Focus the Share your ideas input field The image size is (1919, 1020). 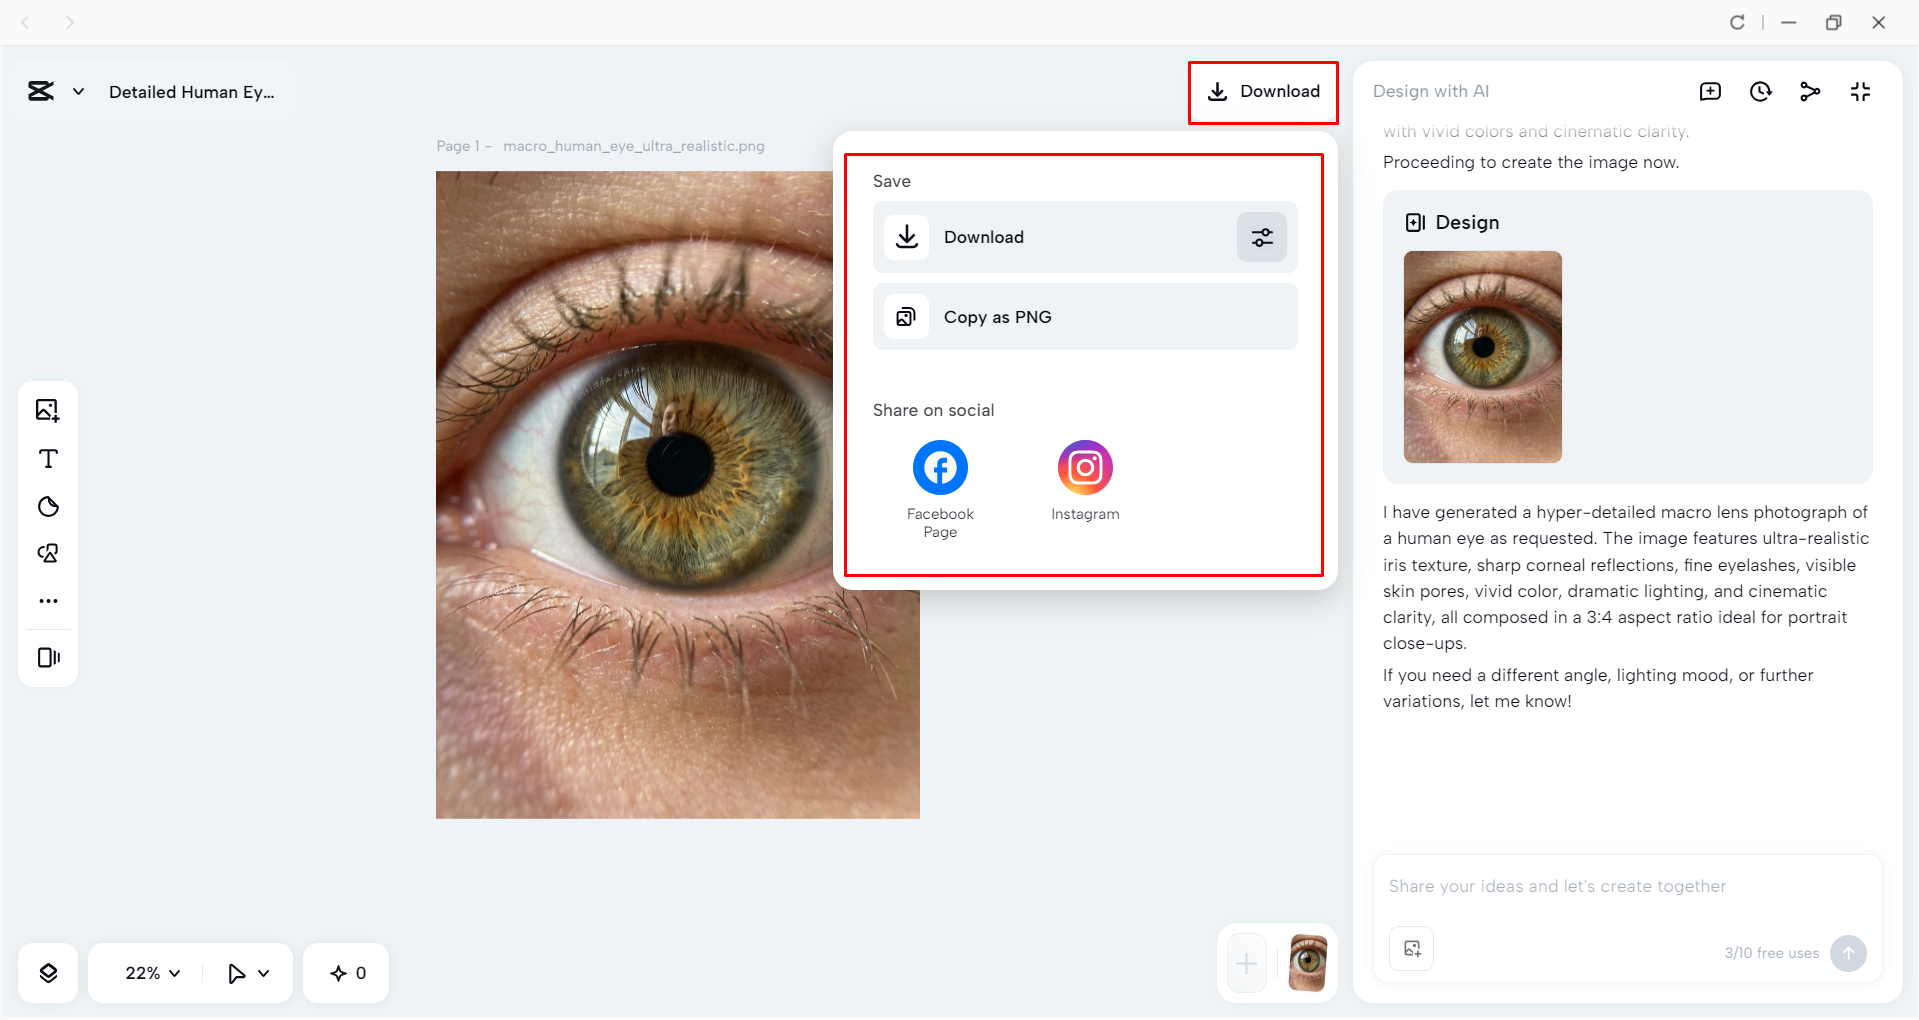[1628, 887]
